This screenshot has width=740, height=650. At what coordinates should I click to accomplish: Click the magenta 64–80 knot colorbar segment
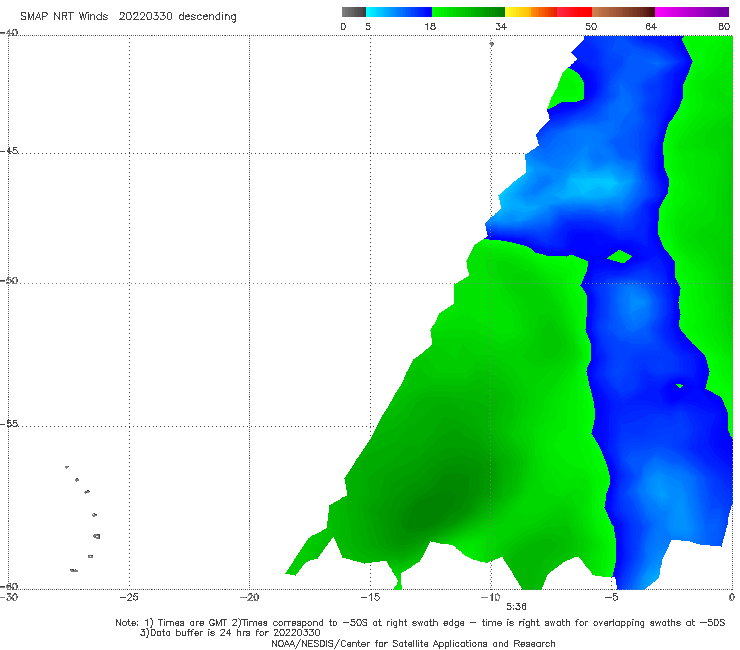pyautogui.click(x=692, y=12)
